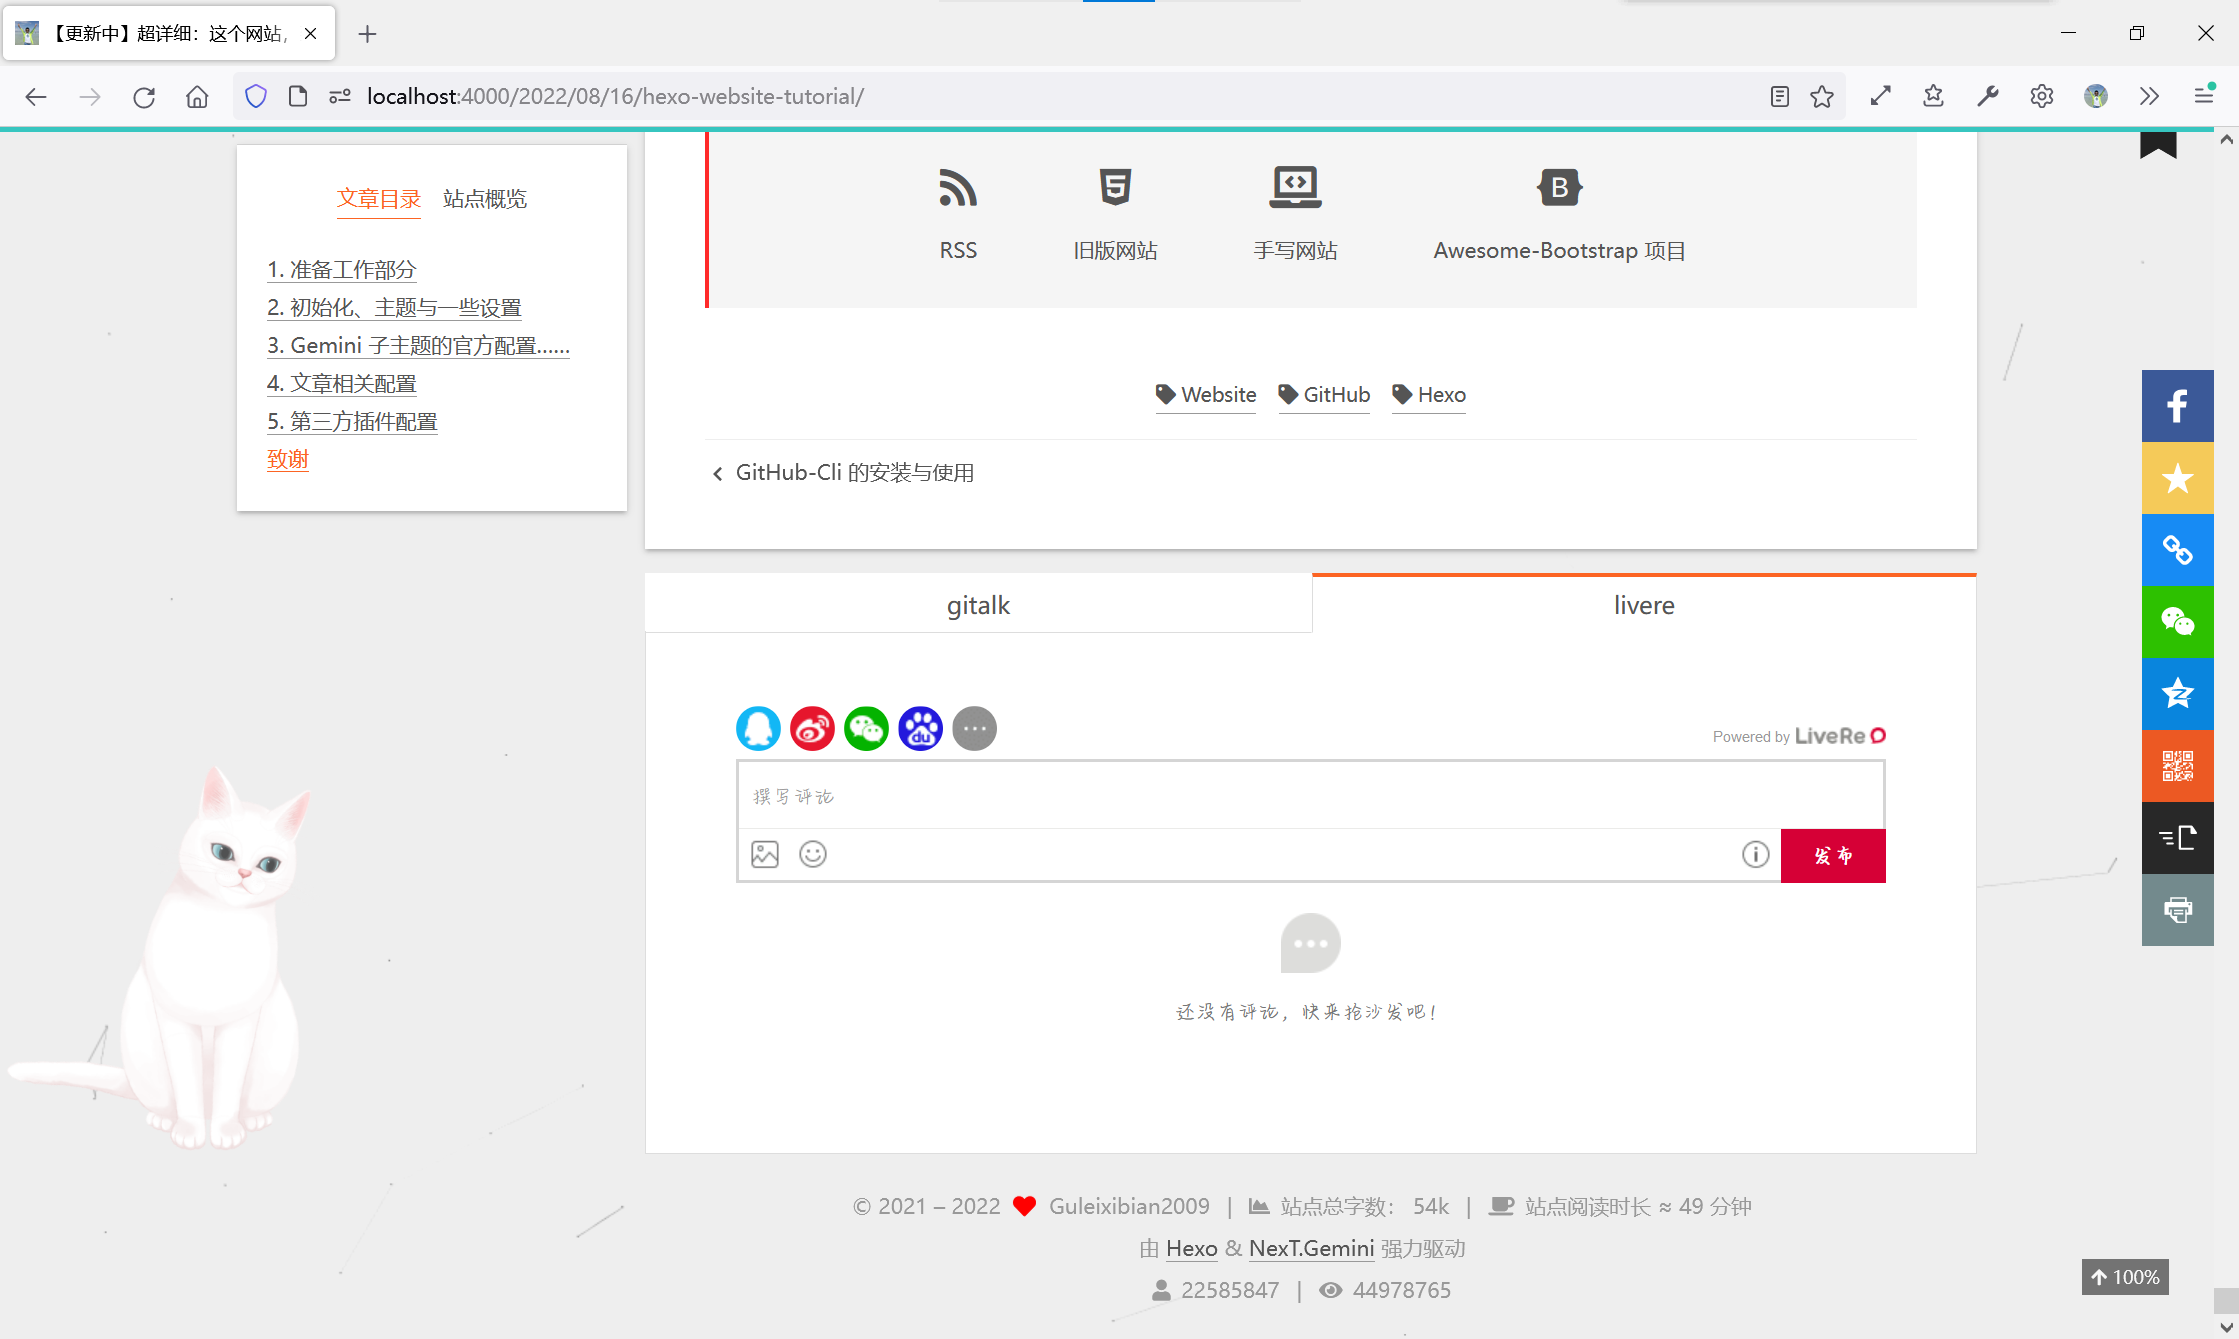This screenshot has height=1339, width=2239.
Task: Click the Facebook share icon in sidebar
Action: [x=2177, y=406]
